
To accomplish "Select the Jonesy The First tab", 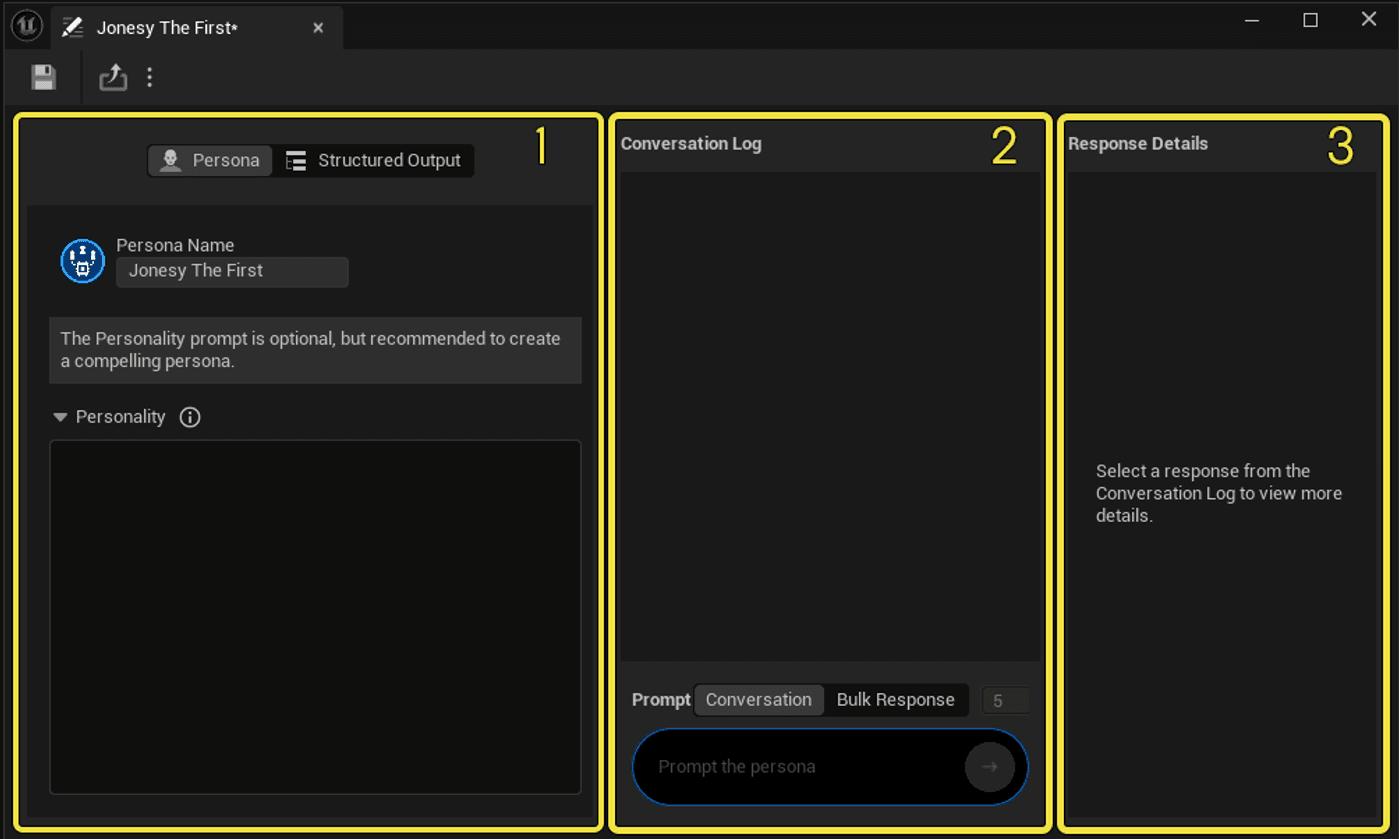I will (167, 28).
